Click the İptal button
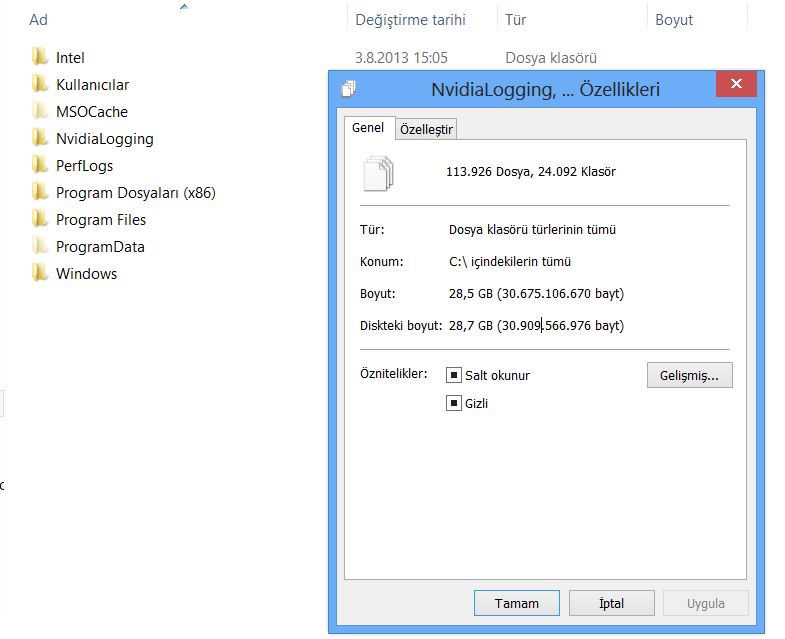 [611, 603]
